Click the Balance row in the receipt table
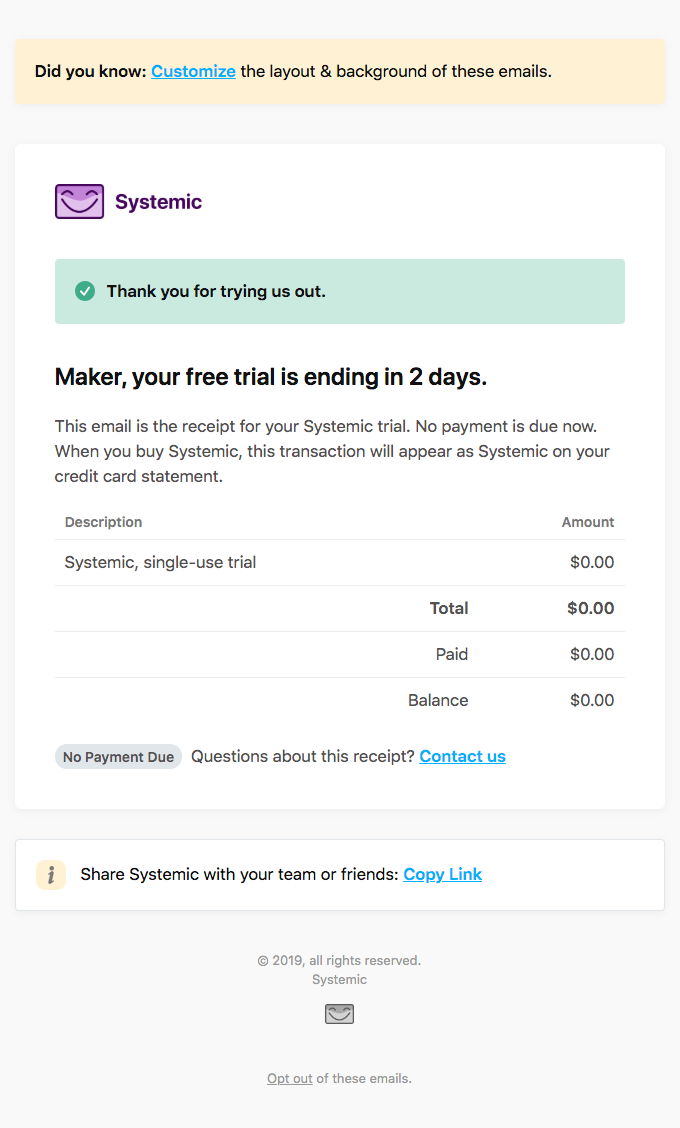 pos(340,700)
